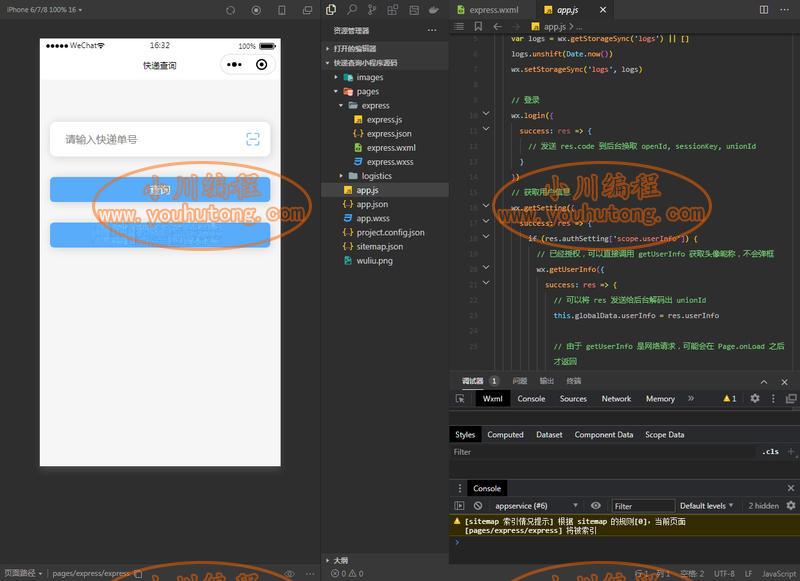Click the console Filter input
The width and height of the screenshot is (800, 581).
(643, 506)
